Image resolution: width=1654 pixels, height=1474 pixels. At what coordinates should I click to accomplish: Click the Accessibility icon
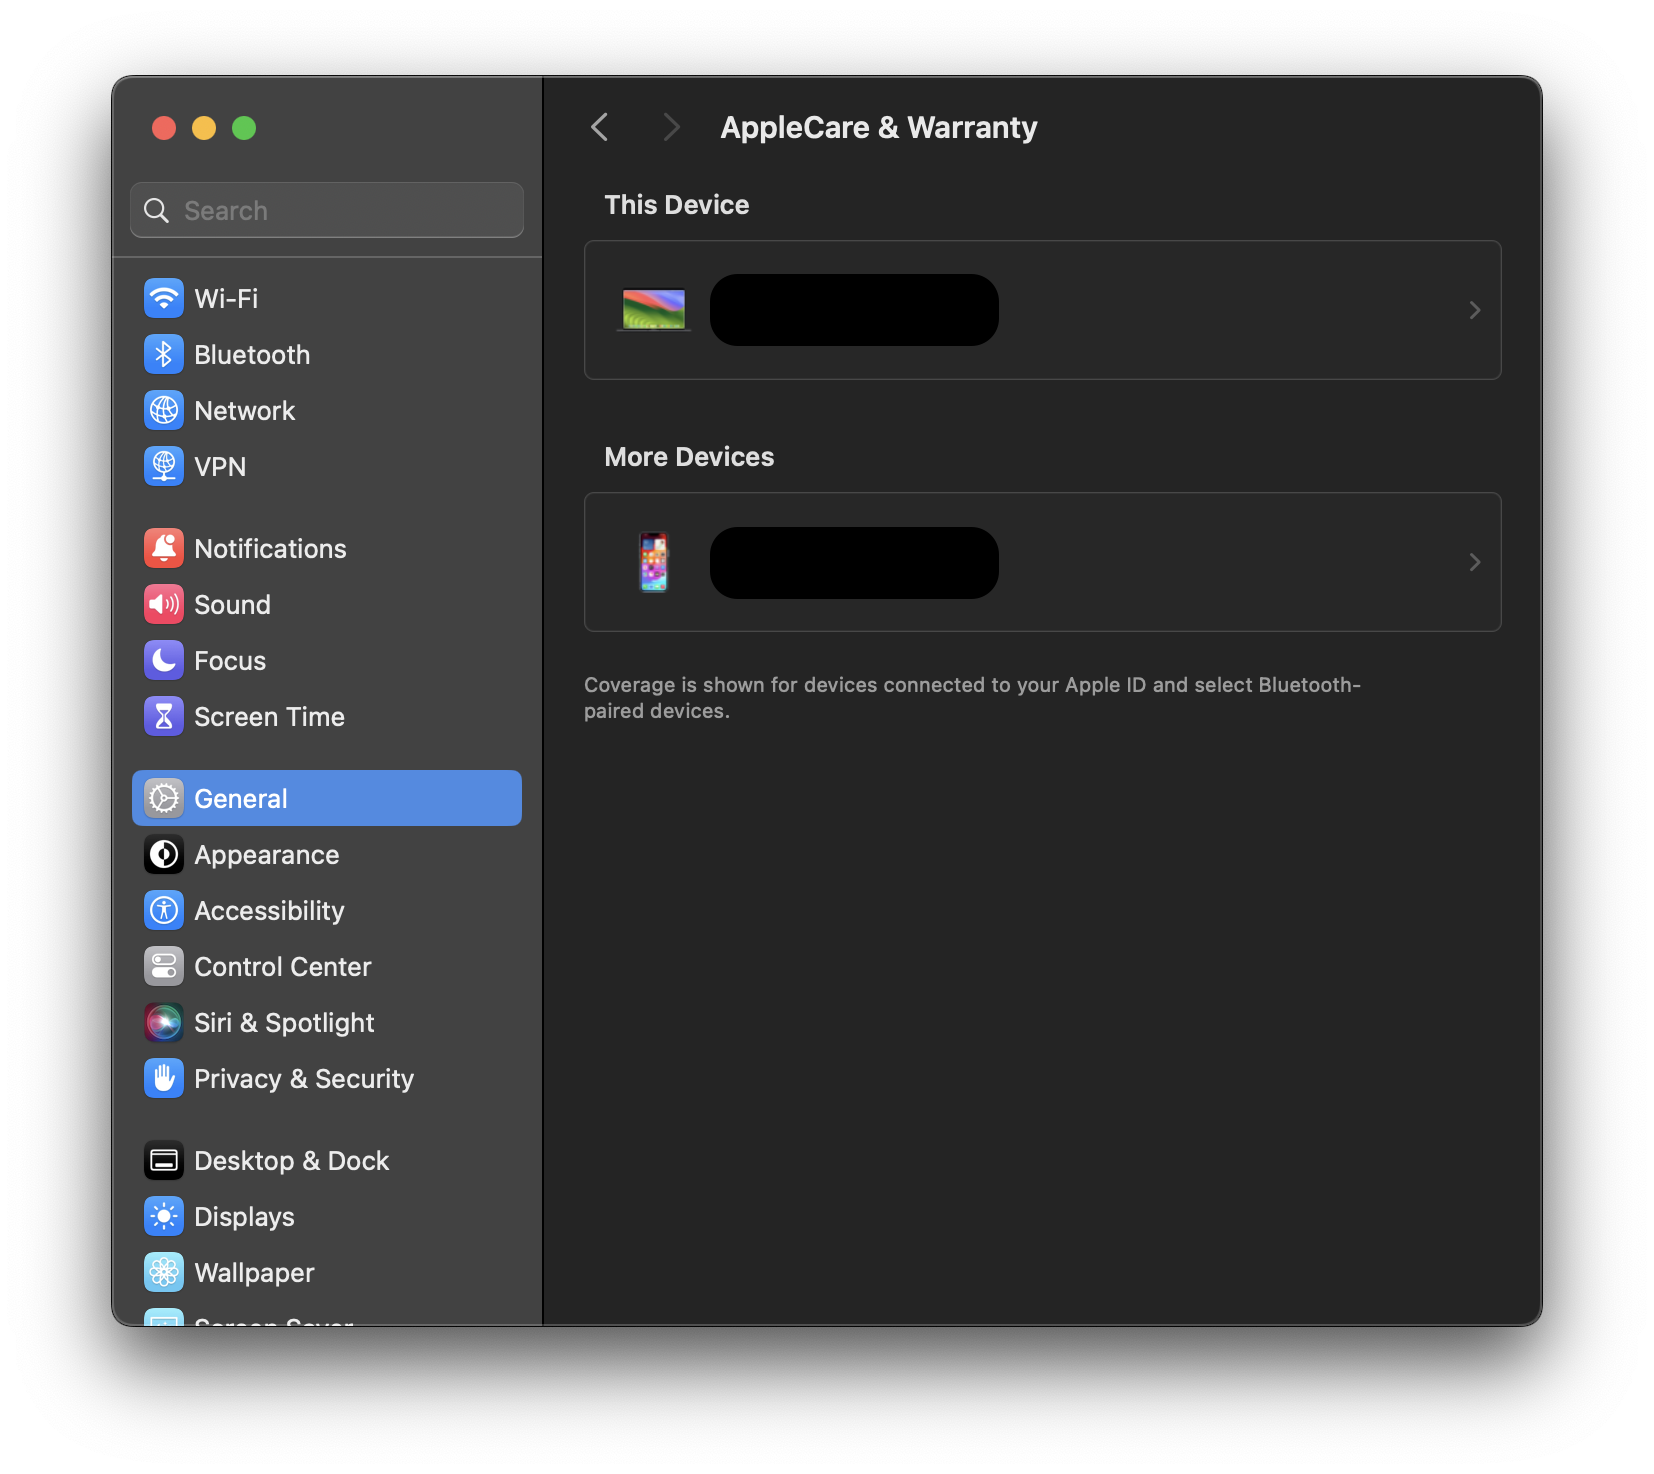164,910
